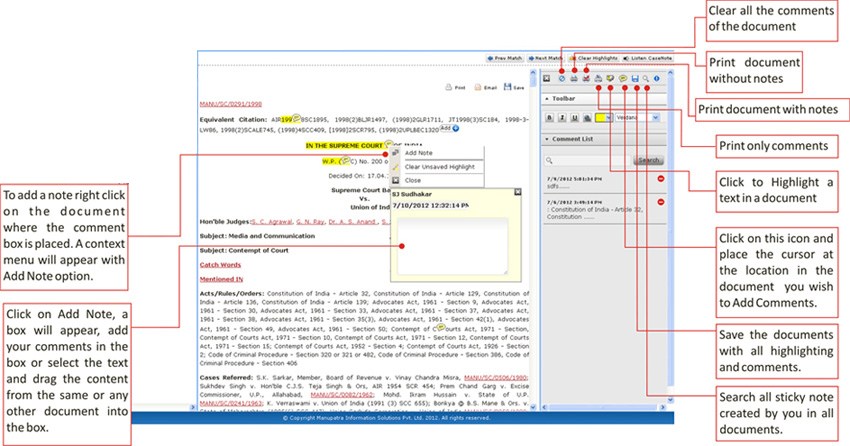The image size is (850, 446).
Task: Click Clear Highlights button
Action: [x=594, y=58]
